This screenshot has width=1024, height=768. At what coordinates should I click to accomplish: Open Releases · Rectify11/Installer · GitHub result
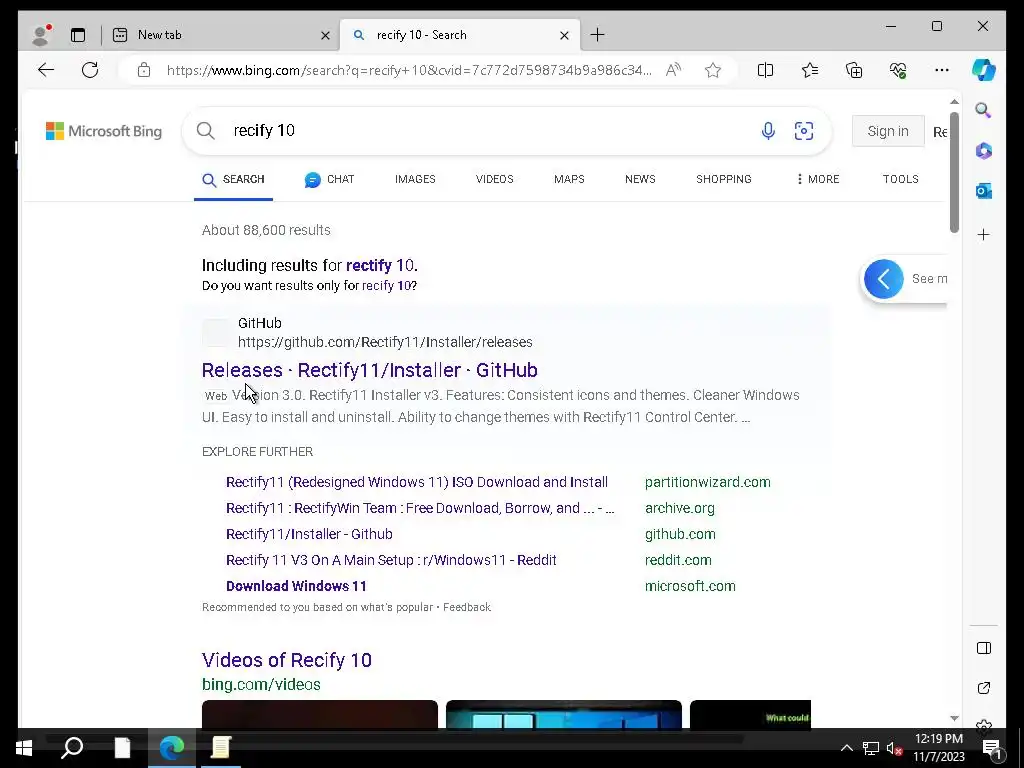click(x=370, y=370)
